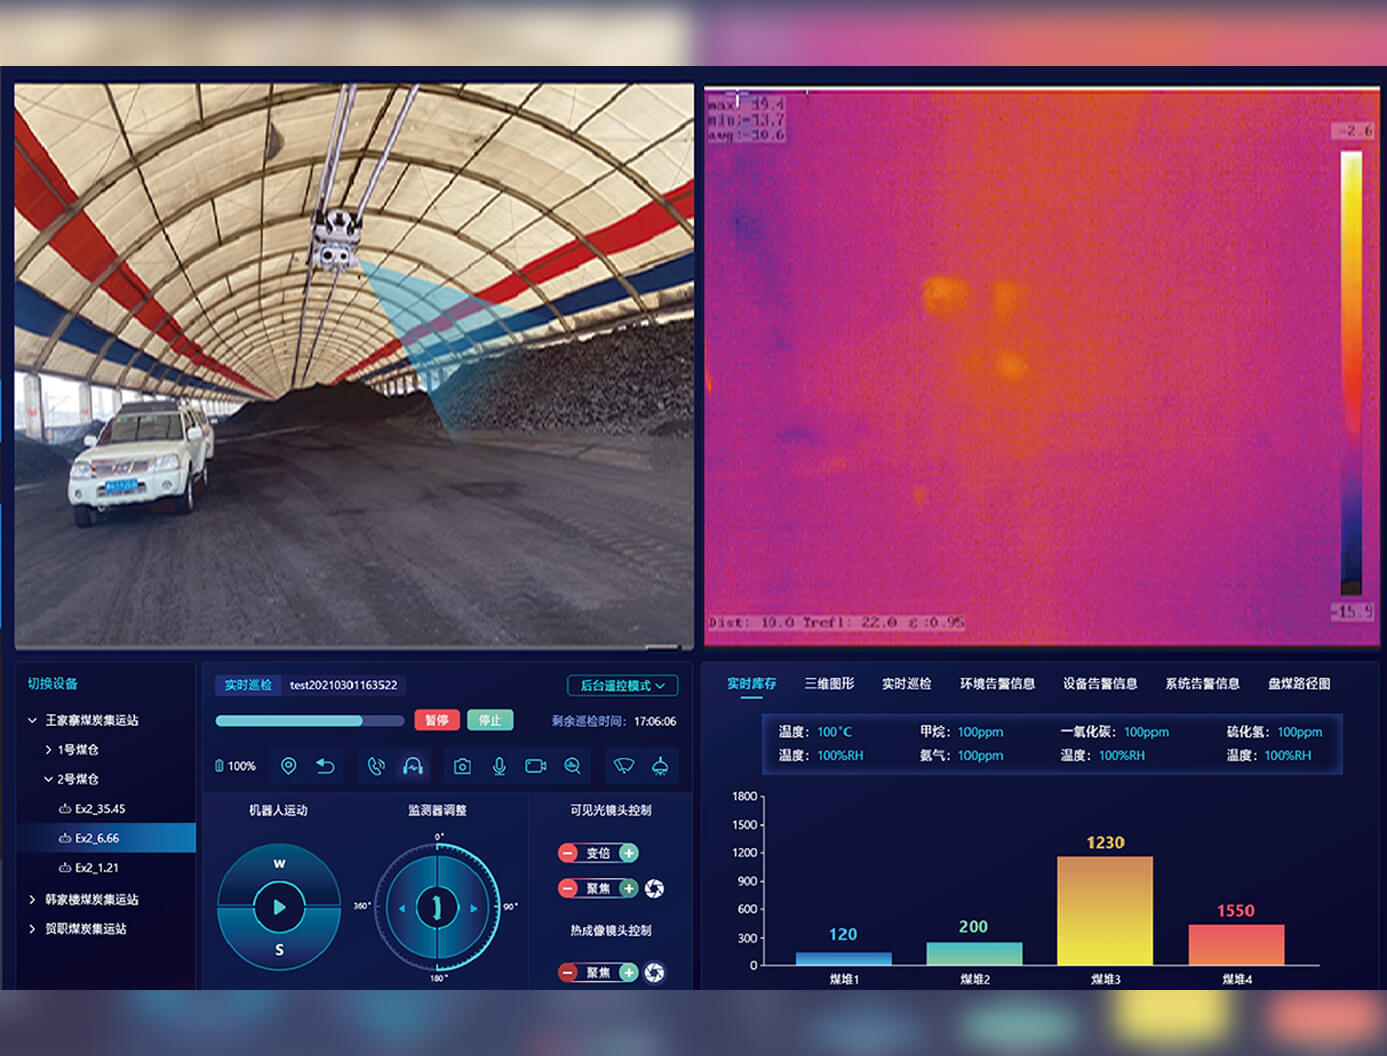The height and width of the screenshot is (1056, 1387).
Task: Click the return arrow icon
Action: pos(325,766)
